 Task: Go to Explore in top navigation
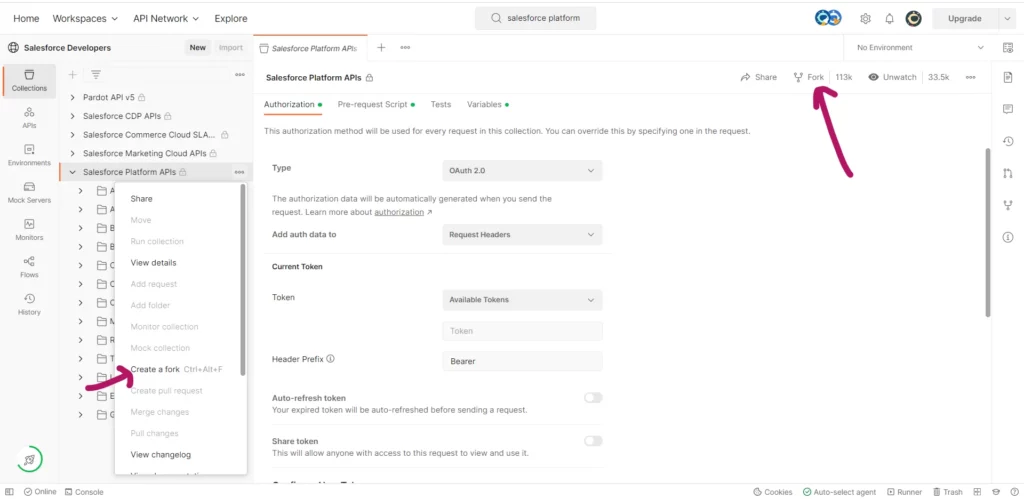[x=231, y=18]
